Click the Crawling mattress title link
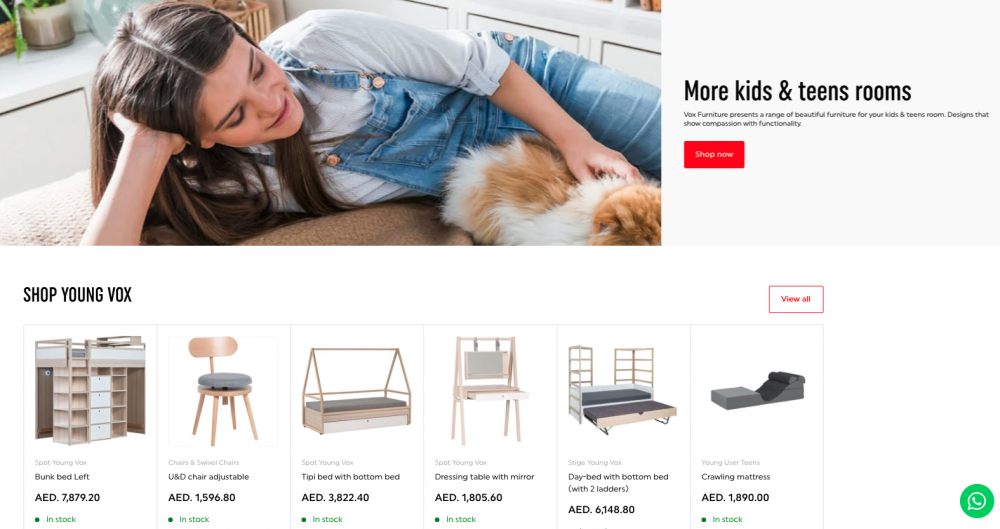This screenshot has height=529, width=1000. tap(735, 477)
